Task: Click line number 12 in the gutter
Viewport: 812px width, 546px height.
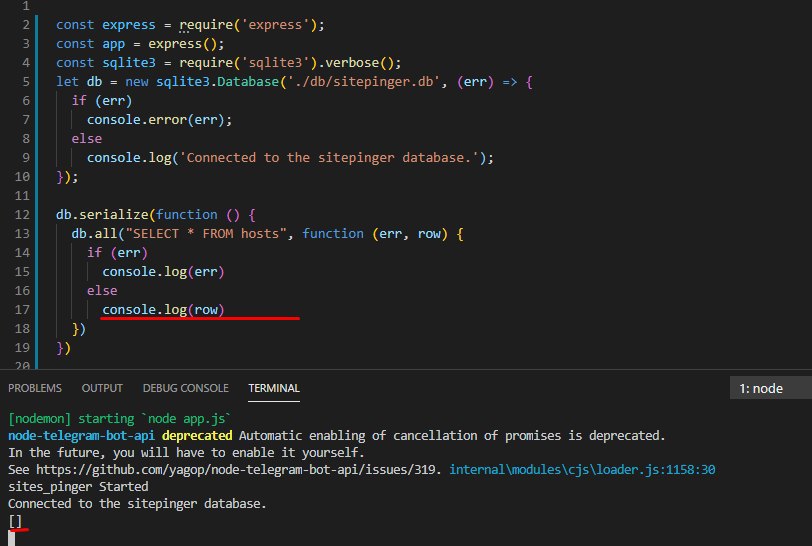Action: pos(22,214)
